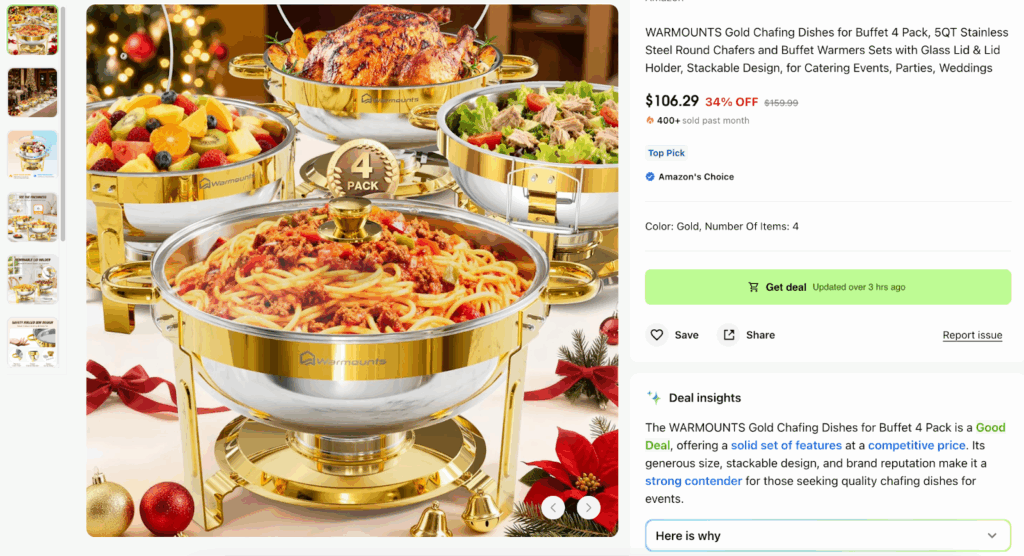This screenshot has height=556, width=1024.
Task: Click the Share arrow icon
Action: click(729, 335)
